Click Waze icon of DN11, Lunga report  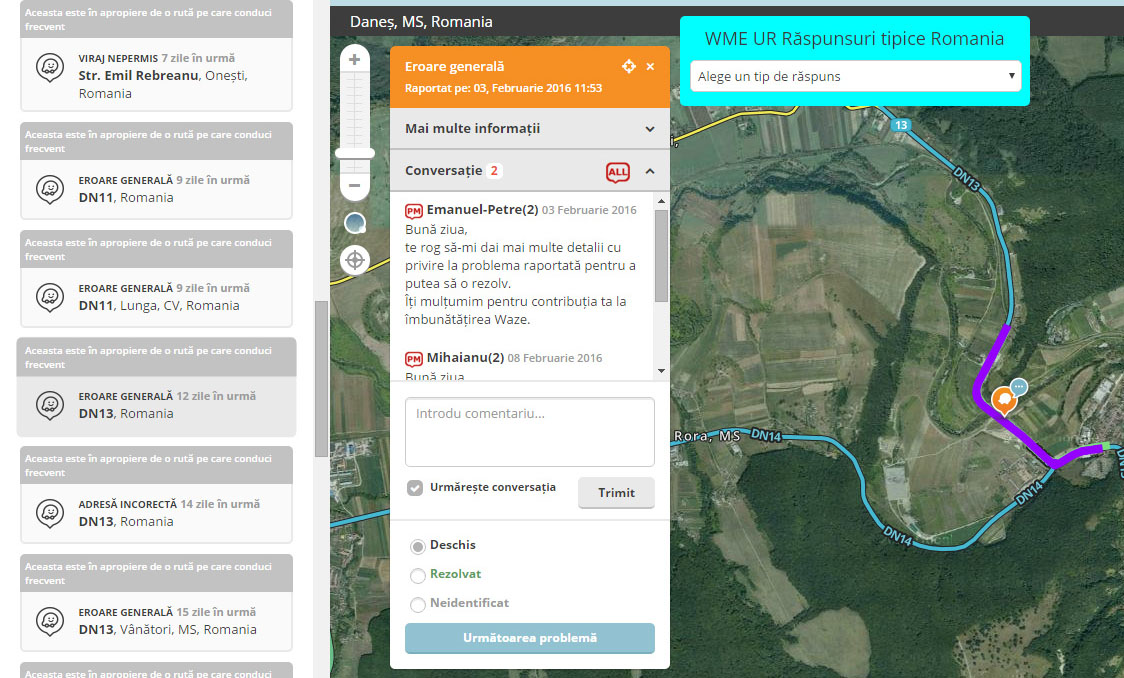[50, 297]
